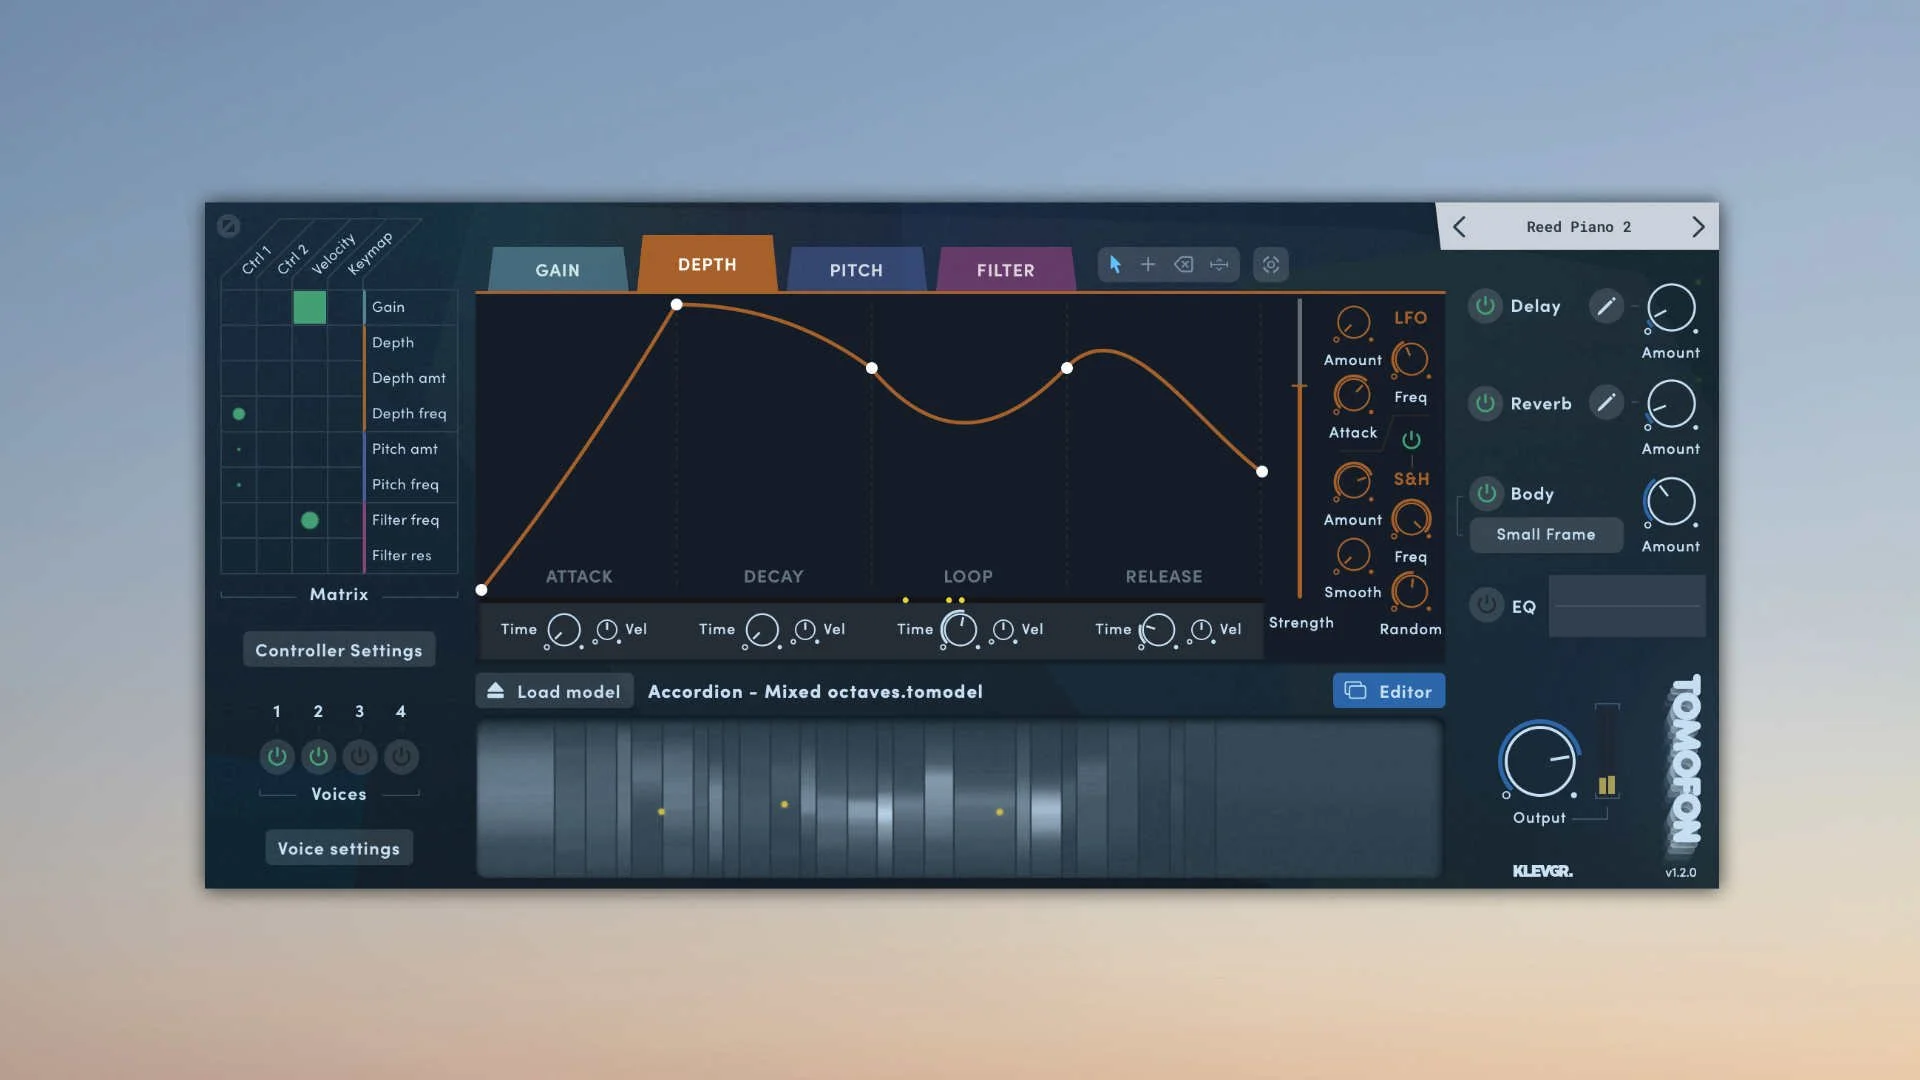Click the Output level knob
The image size is (1920, 1080).
[x=1539, y=761]
